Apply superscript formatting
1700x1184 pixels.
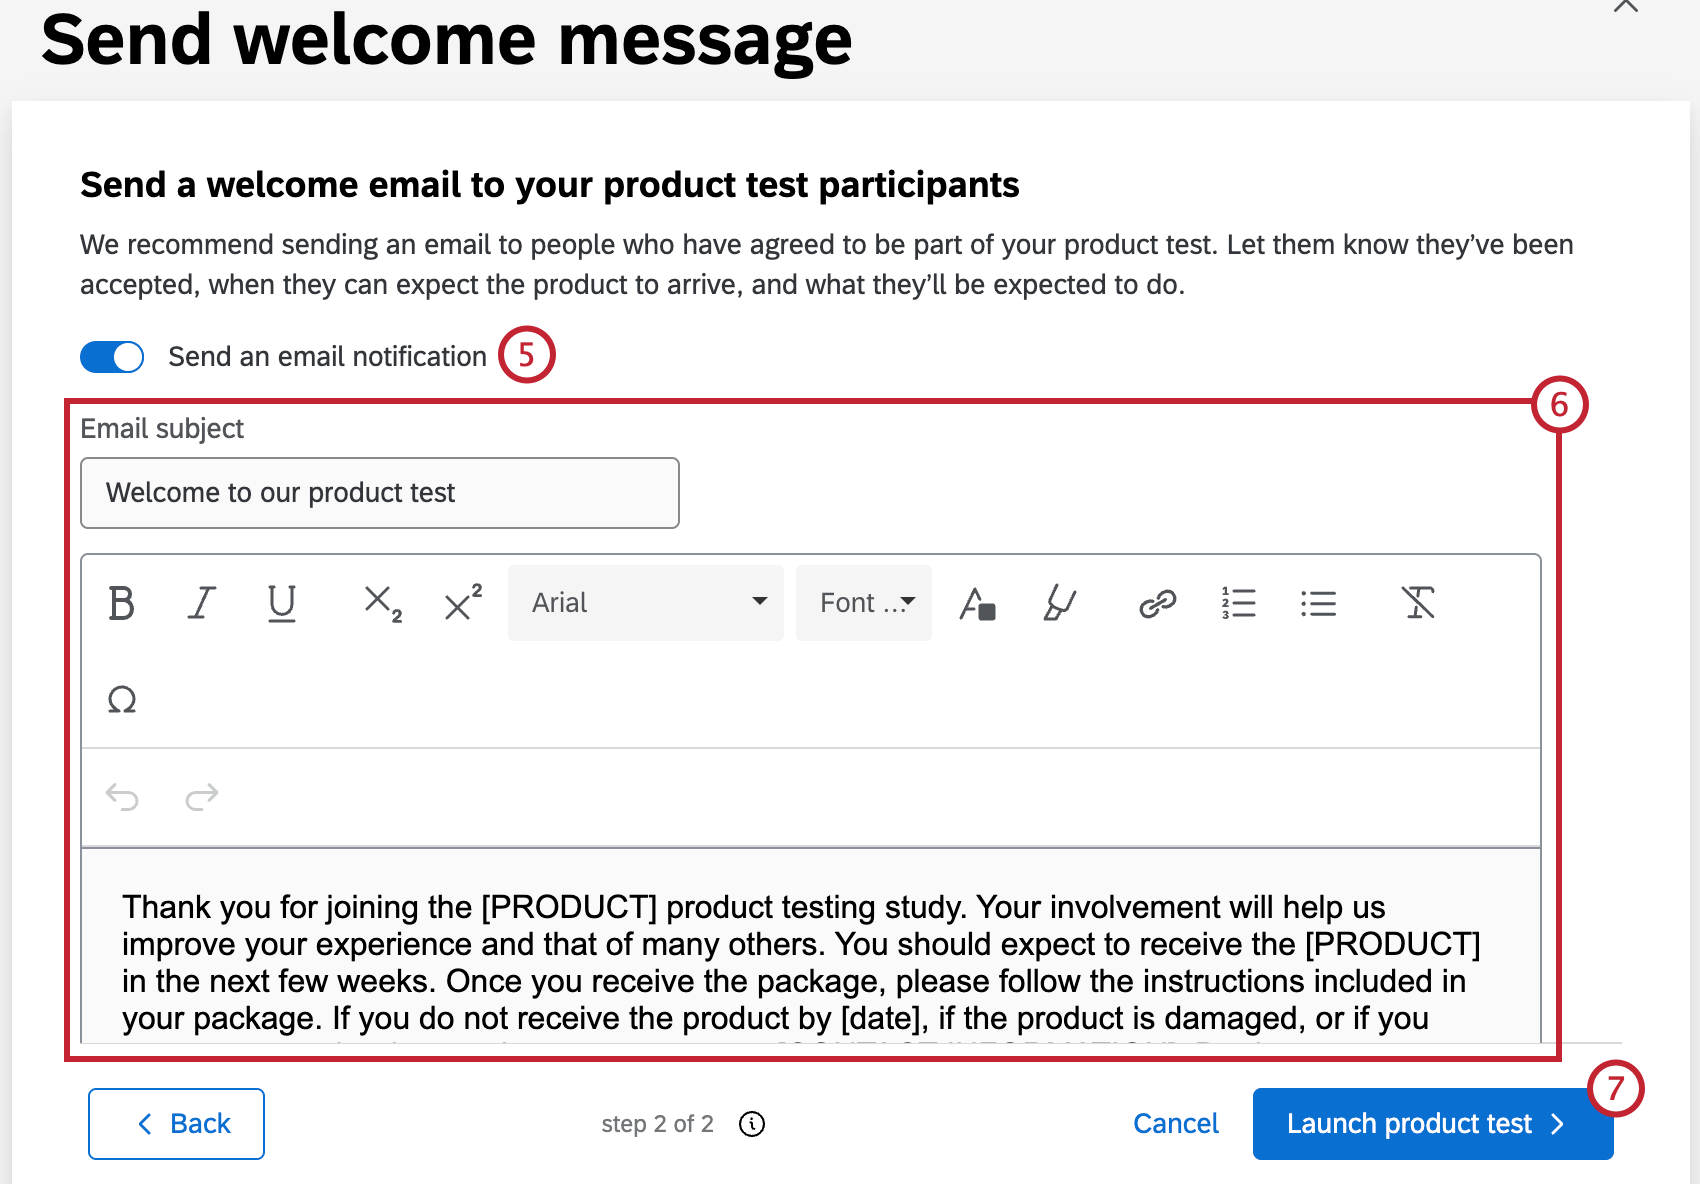461,602
